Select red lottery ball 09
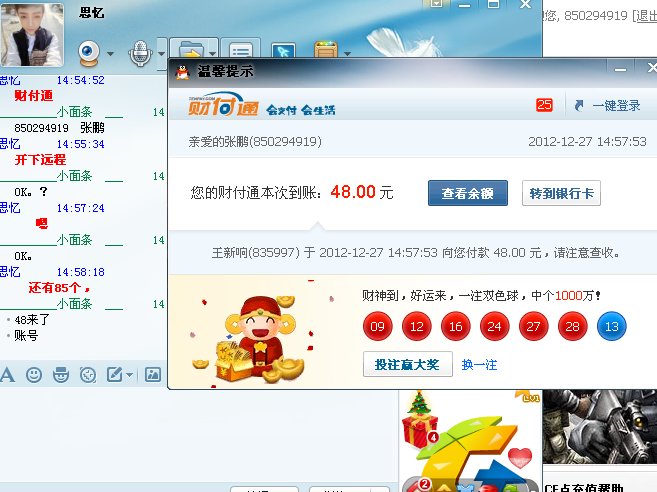657x492 pixels. (378, 326)
